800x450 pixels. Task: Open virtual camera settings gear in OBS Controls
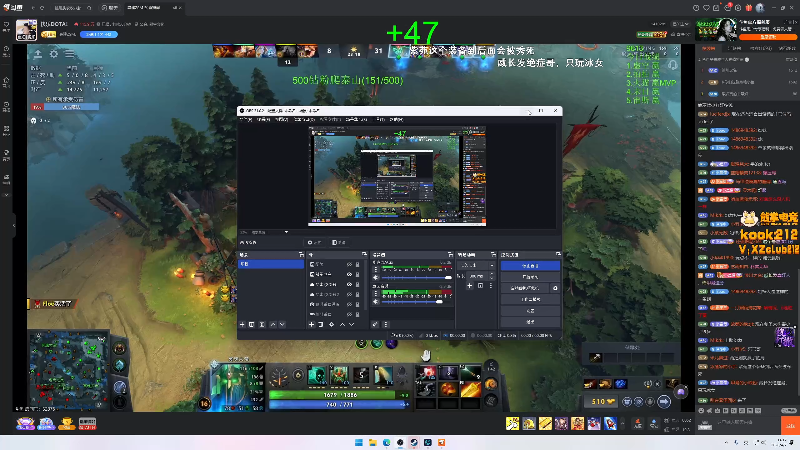point(555,288)
